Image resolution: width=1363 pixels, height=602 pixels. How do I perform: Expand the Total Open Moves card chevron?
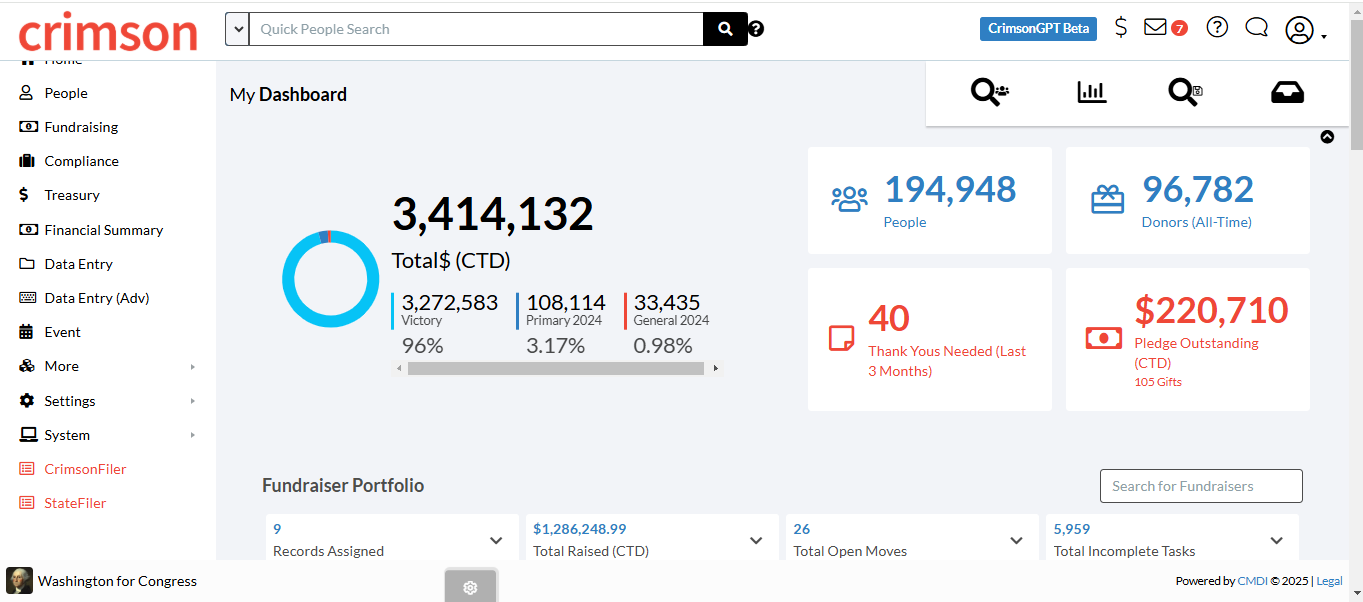[1017, 541]
